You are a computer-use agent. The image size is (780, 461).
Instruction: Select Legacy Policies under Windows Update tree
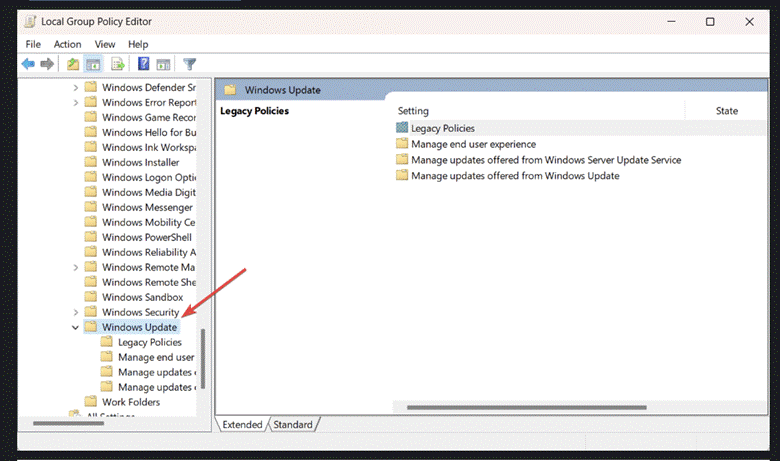pos(150,342)
